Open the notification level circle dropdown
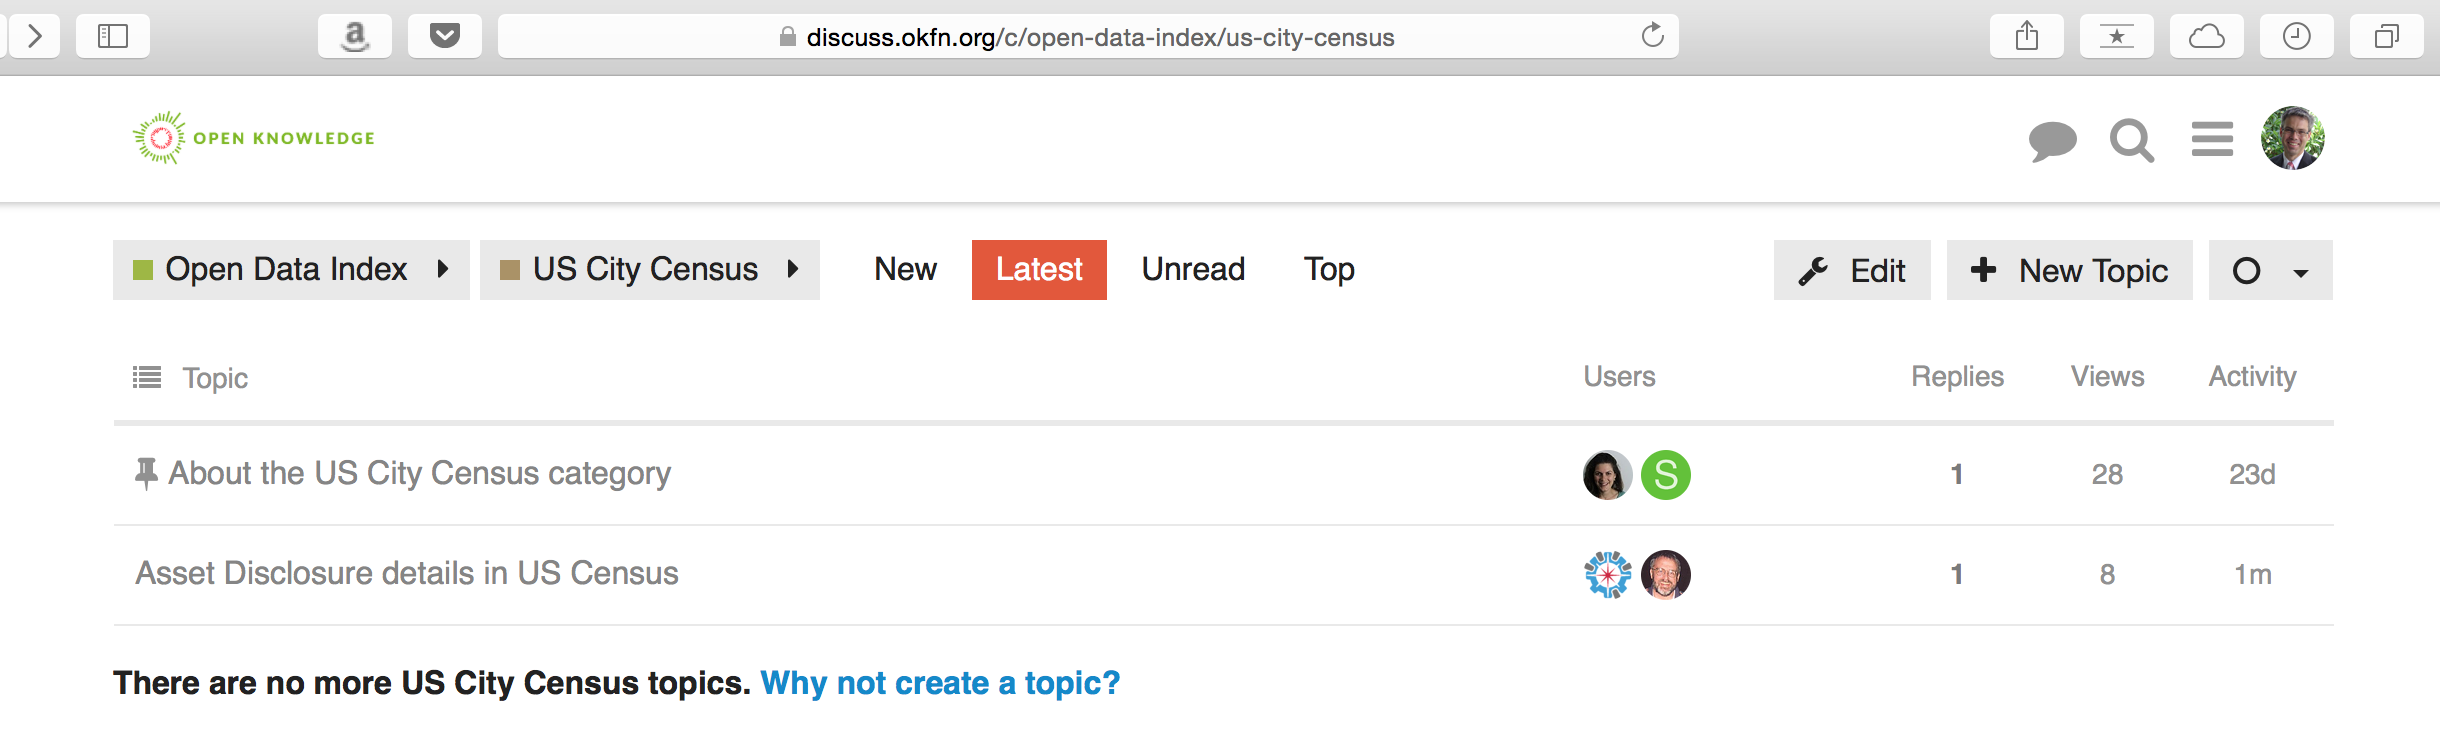Screen dimensions: 2440x736 pyautogui.click(x=2269, y=271)
